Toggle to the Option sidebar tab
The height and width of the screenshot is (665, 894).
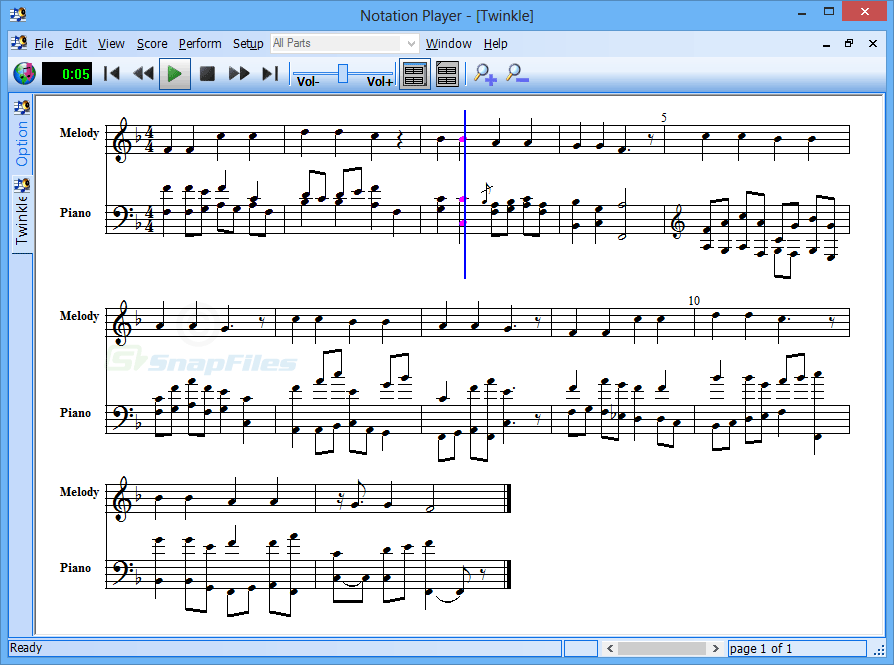click(22, 131)
